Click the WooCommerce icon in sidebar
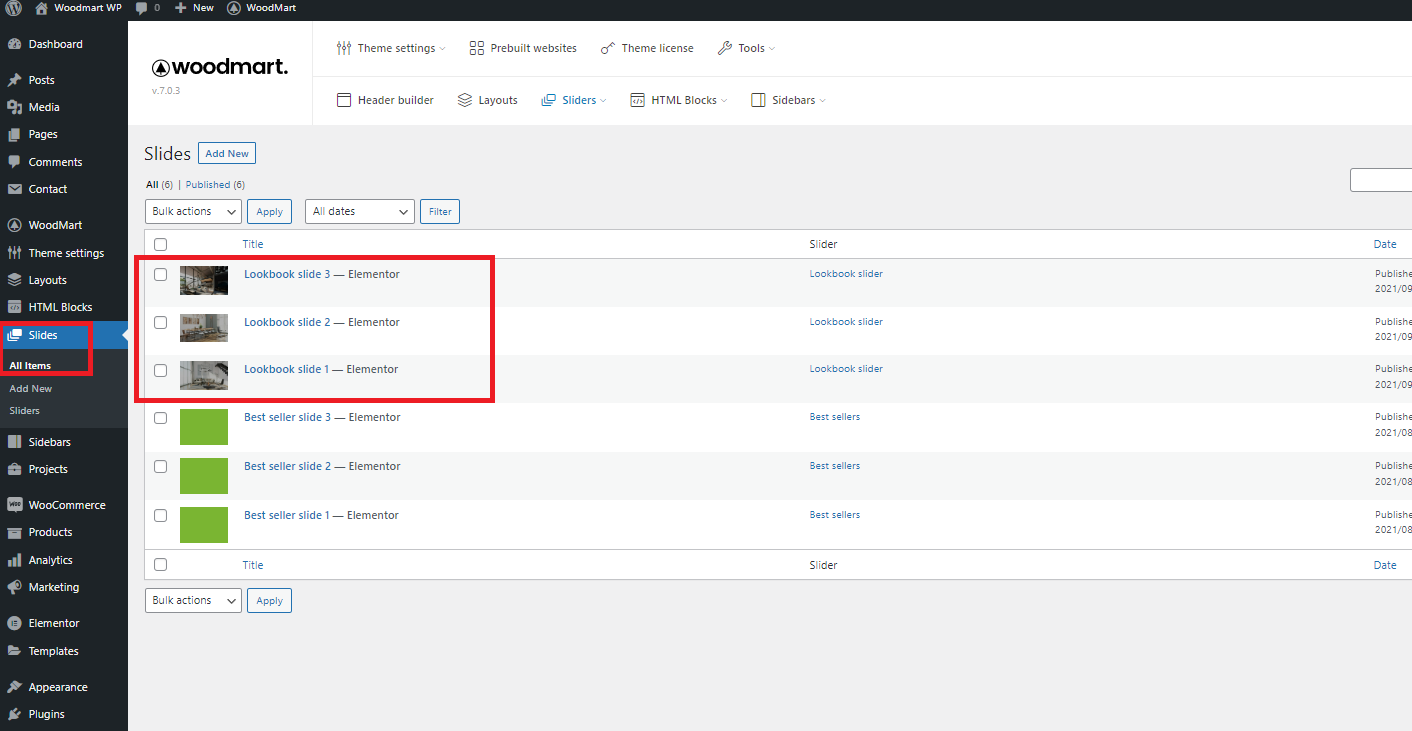1412x731 pixels. tap(14, 505)
